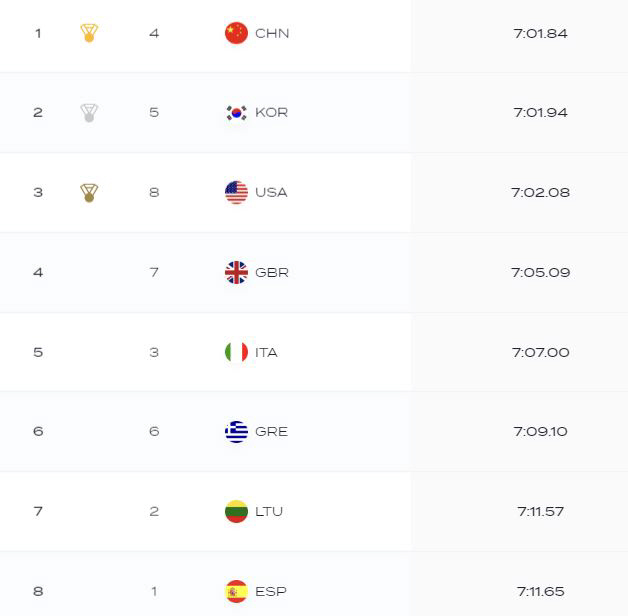The height and width of the screenshot is (616, 628).
Task: Click China's time 7:01.84
Action: point(540,33)
